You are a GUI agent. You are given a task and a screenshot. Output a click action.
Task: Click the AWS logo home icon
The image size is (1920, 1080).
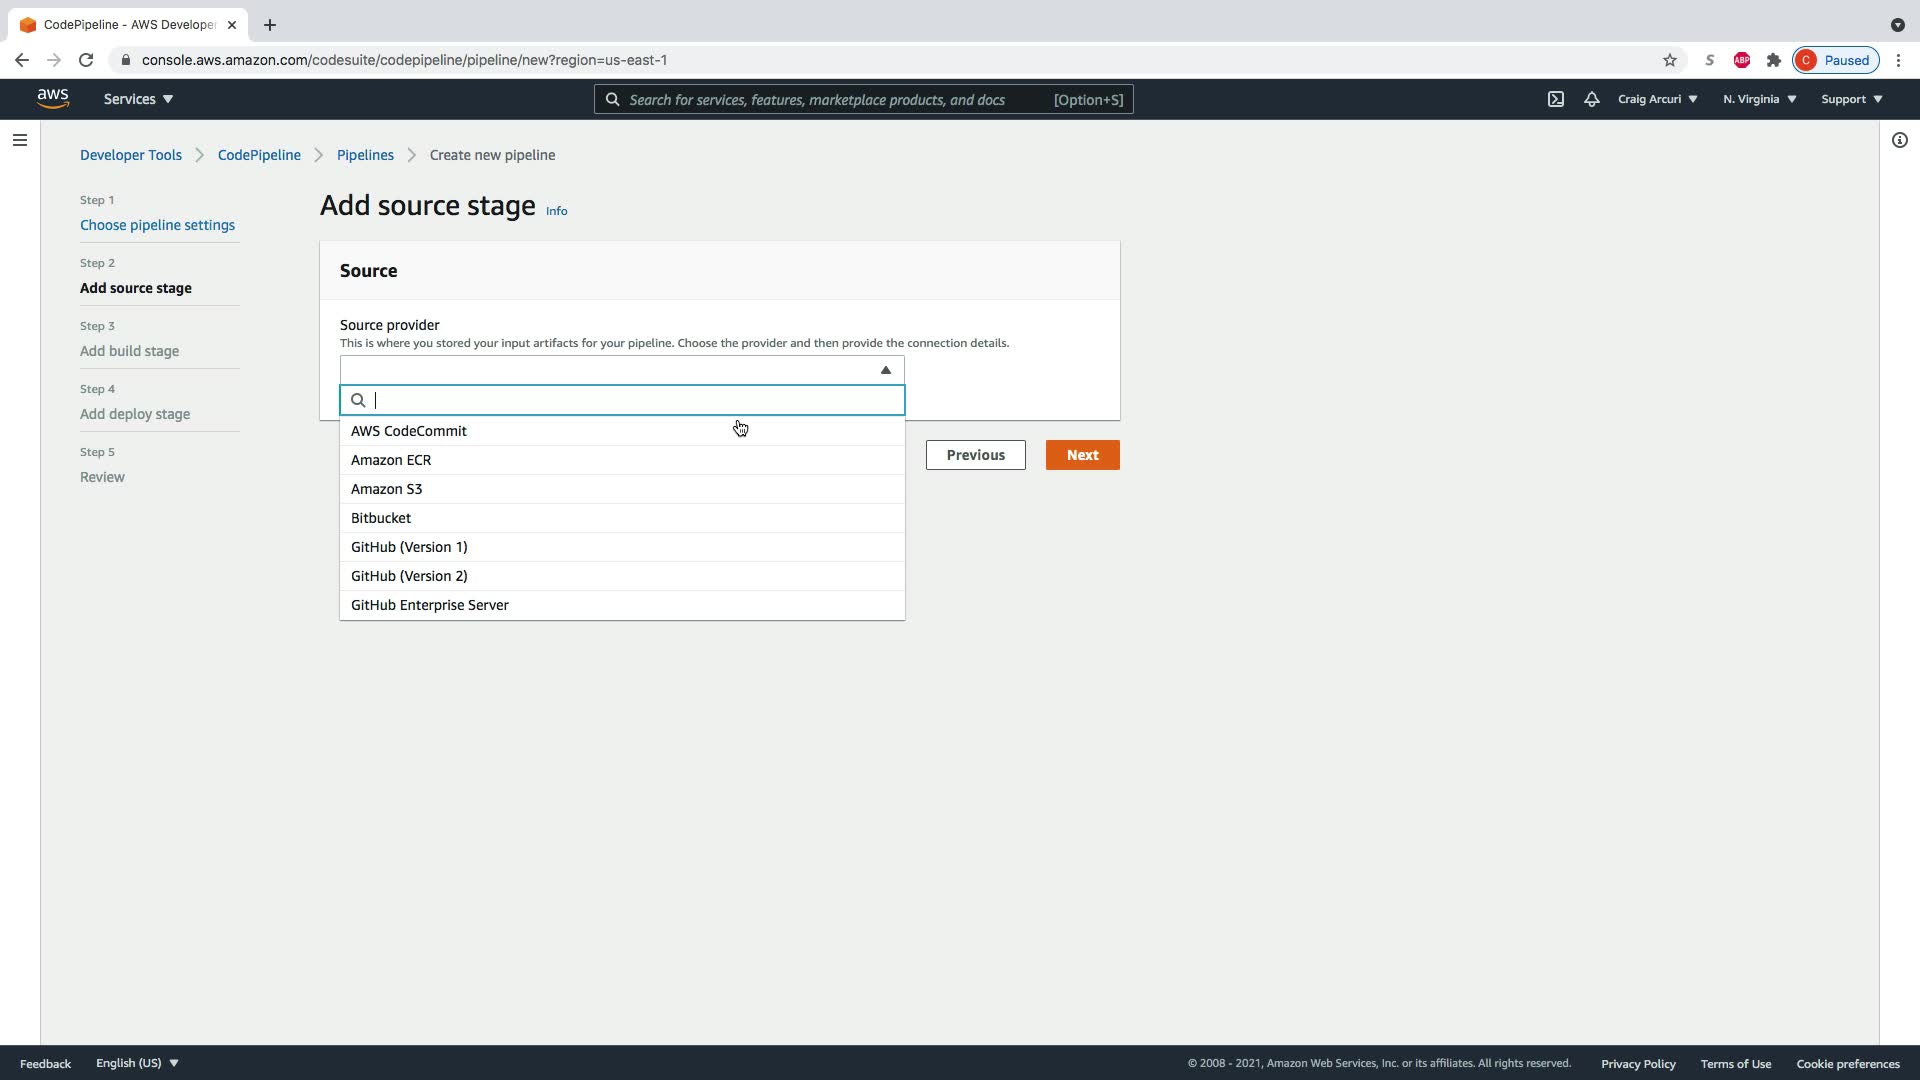(x=52, y=98)
